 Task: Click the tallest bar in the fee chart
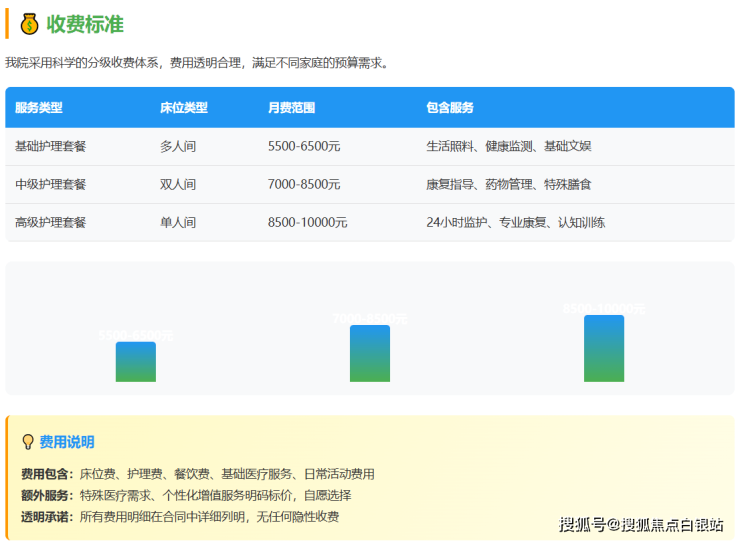604,348
